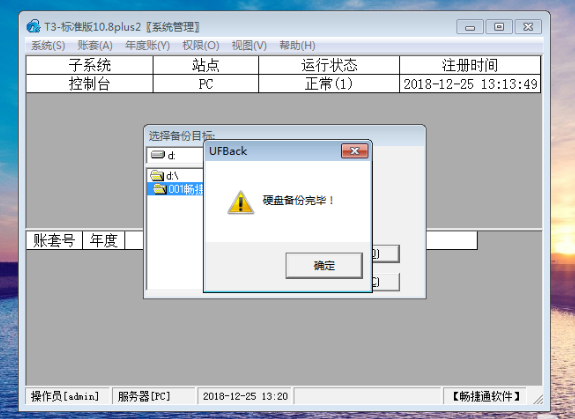Click the d: drive icon in selector
The height and width of the screenshot is (419, 575).
point(158,154)
